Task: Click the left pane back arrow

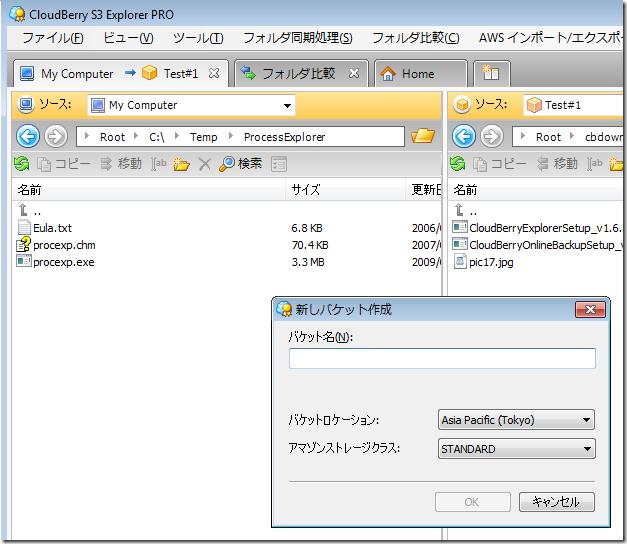Action: coord(28,136)
